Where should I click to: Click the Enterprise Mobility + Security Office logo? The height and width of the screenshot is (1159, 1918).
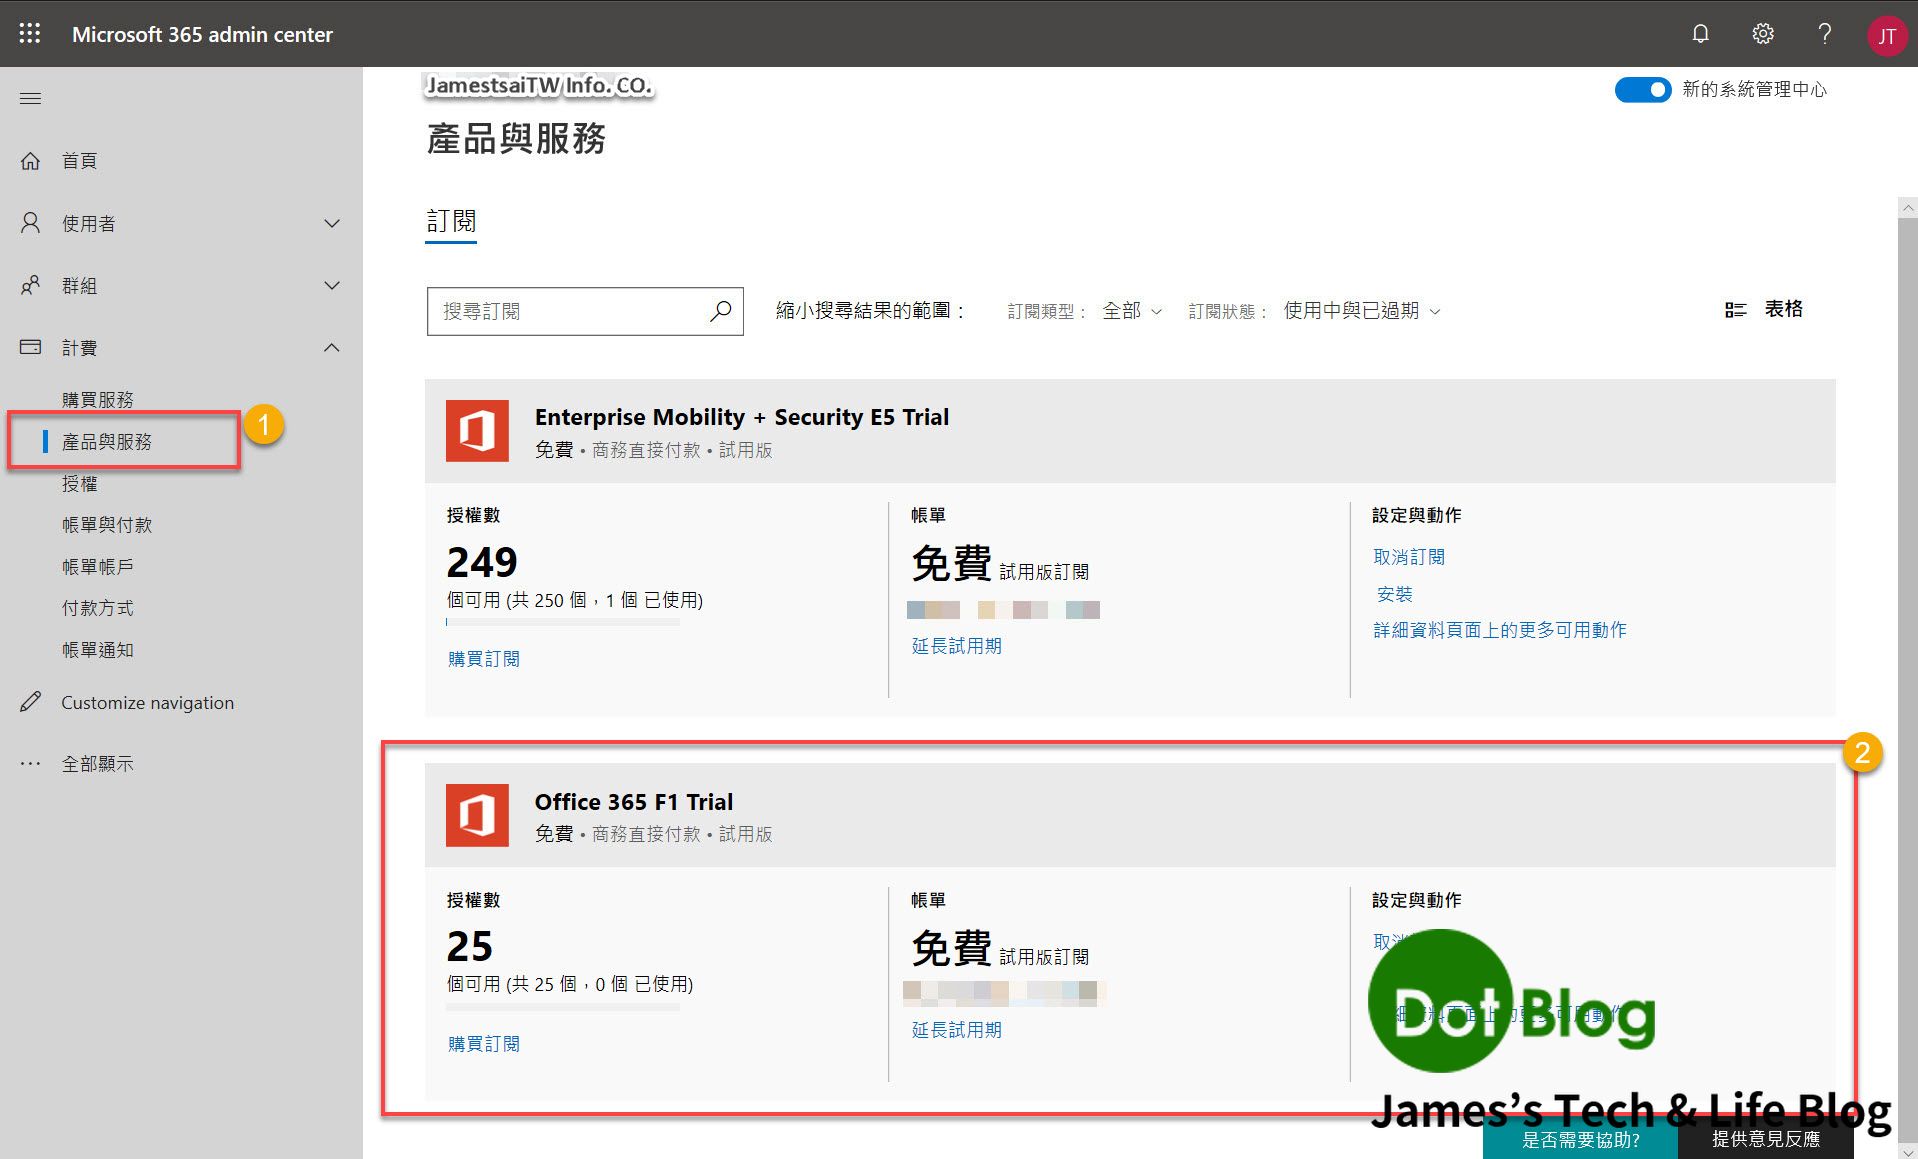pos(477,431)
